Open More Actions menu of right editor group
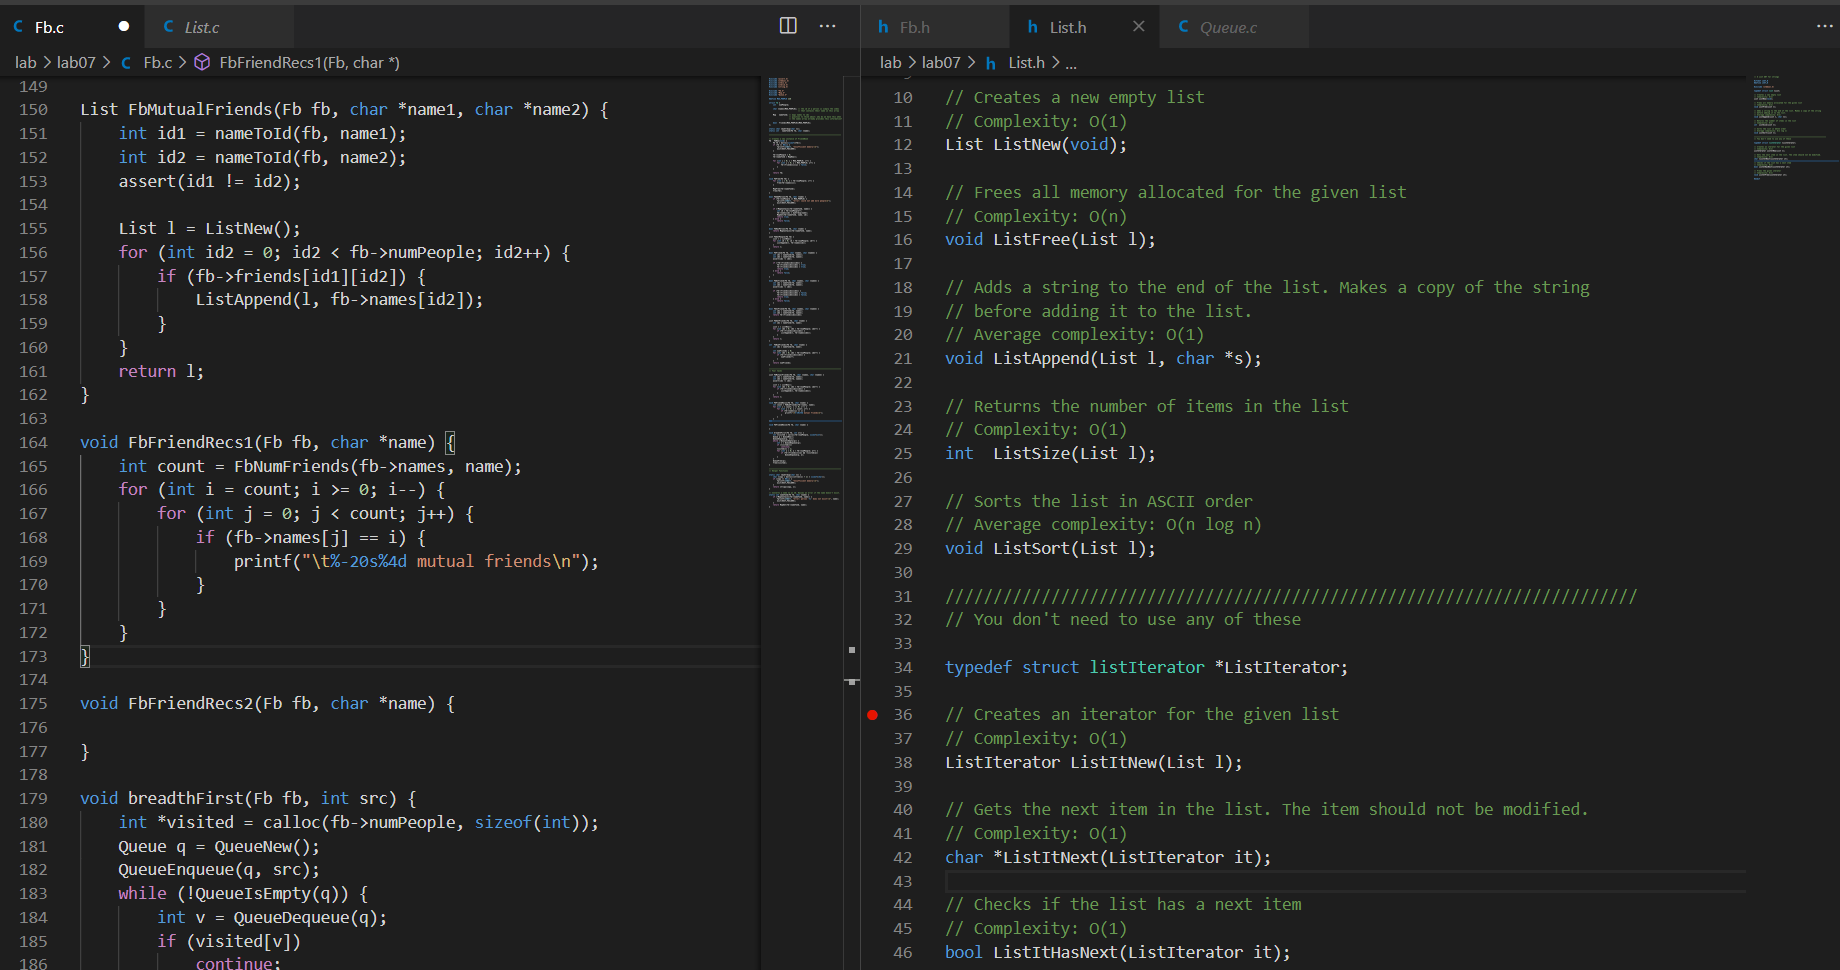The width and height of the screenshot is (1840, 970). tap(1824, 26)
